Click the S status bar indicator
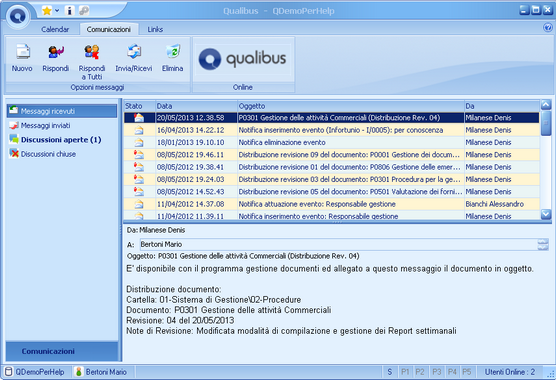Image resolution: width=556 pixels, height=380 pixels. (x=390, y=372)
